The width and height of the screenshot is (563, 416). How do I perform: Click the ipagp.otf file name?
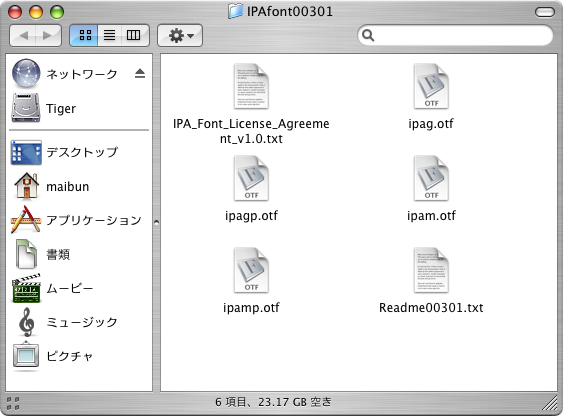251,216
